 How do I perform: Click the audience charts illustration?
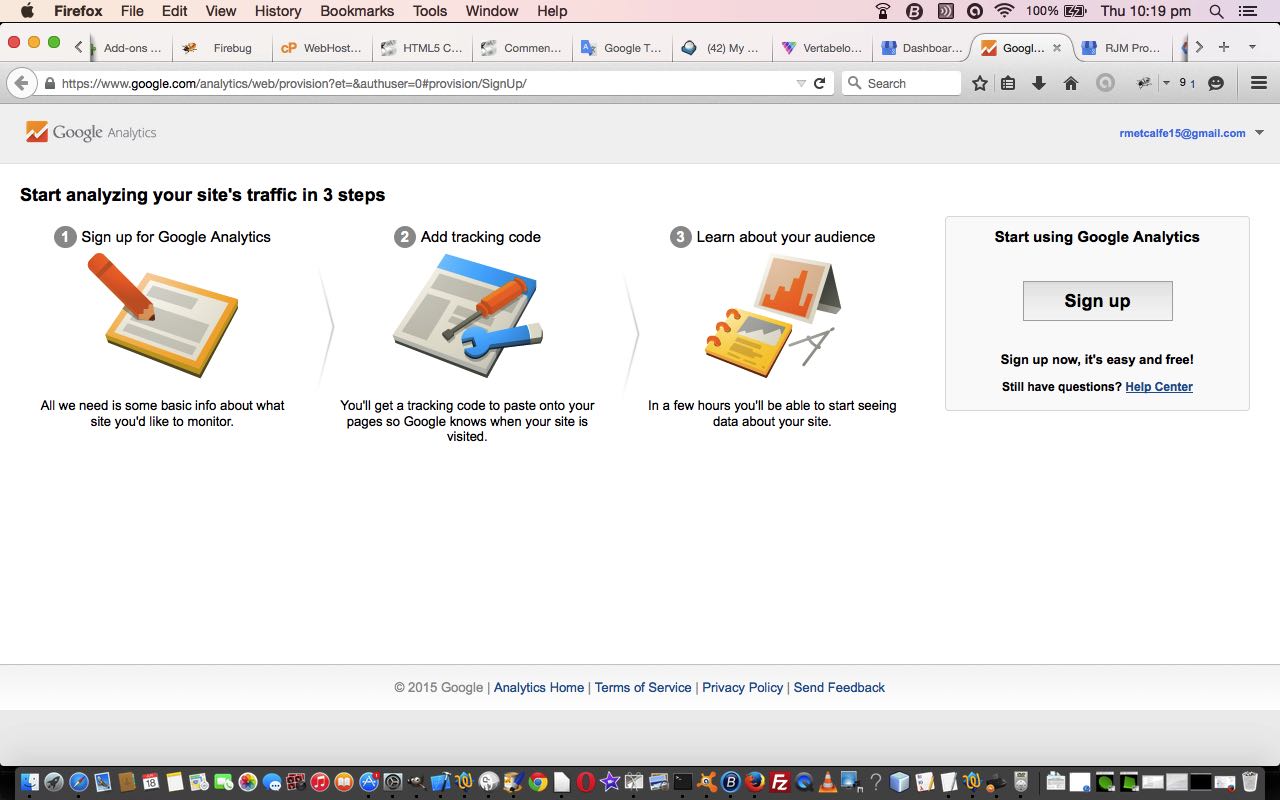coord(773,314)
